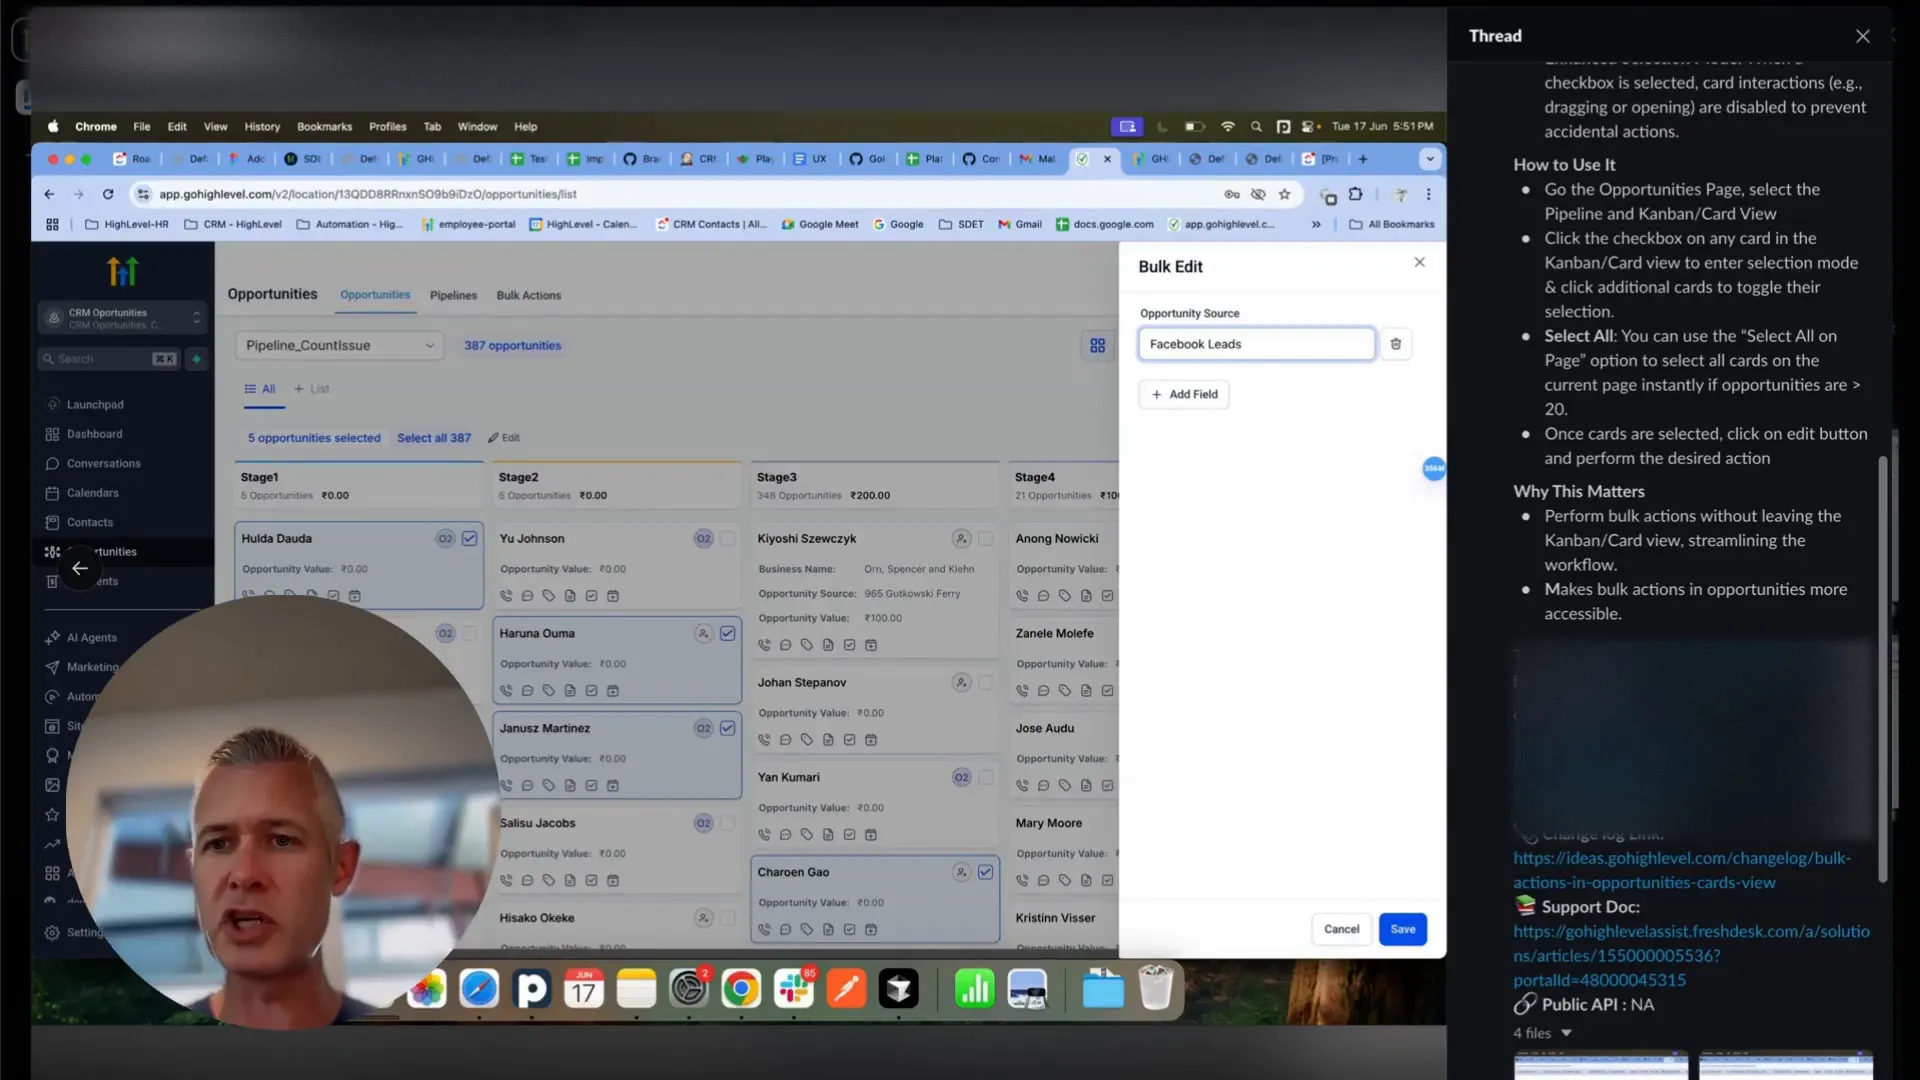Open Slack from the macOS dock

[x=794, y=989]
